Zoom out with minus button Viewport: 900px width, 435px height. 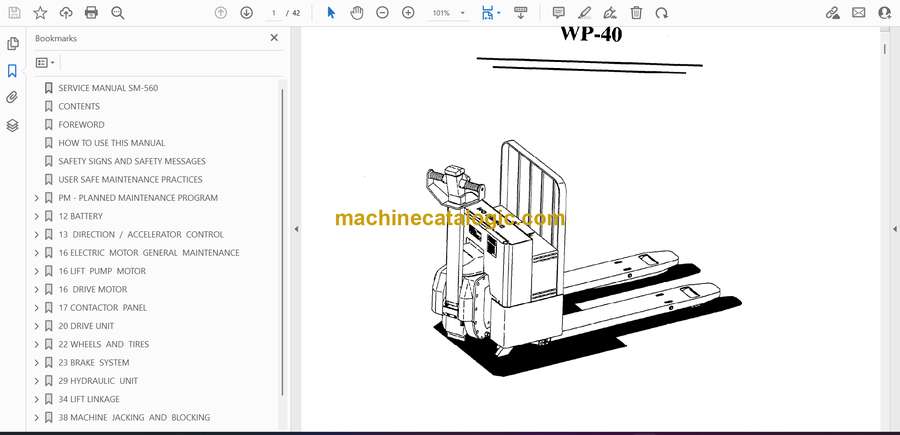(382, 13)
